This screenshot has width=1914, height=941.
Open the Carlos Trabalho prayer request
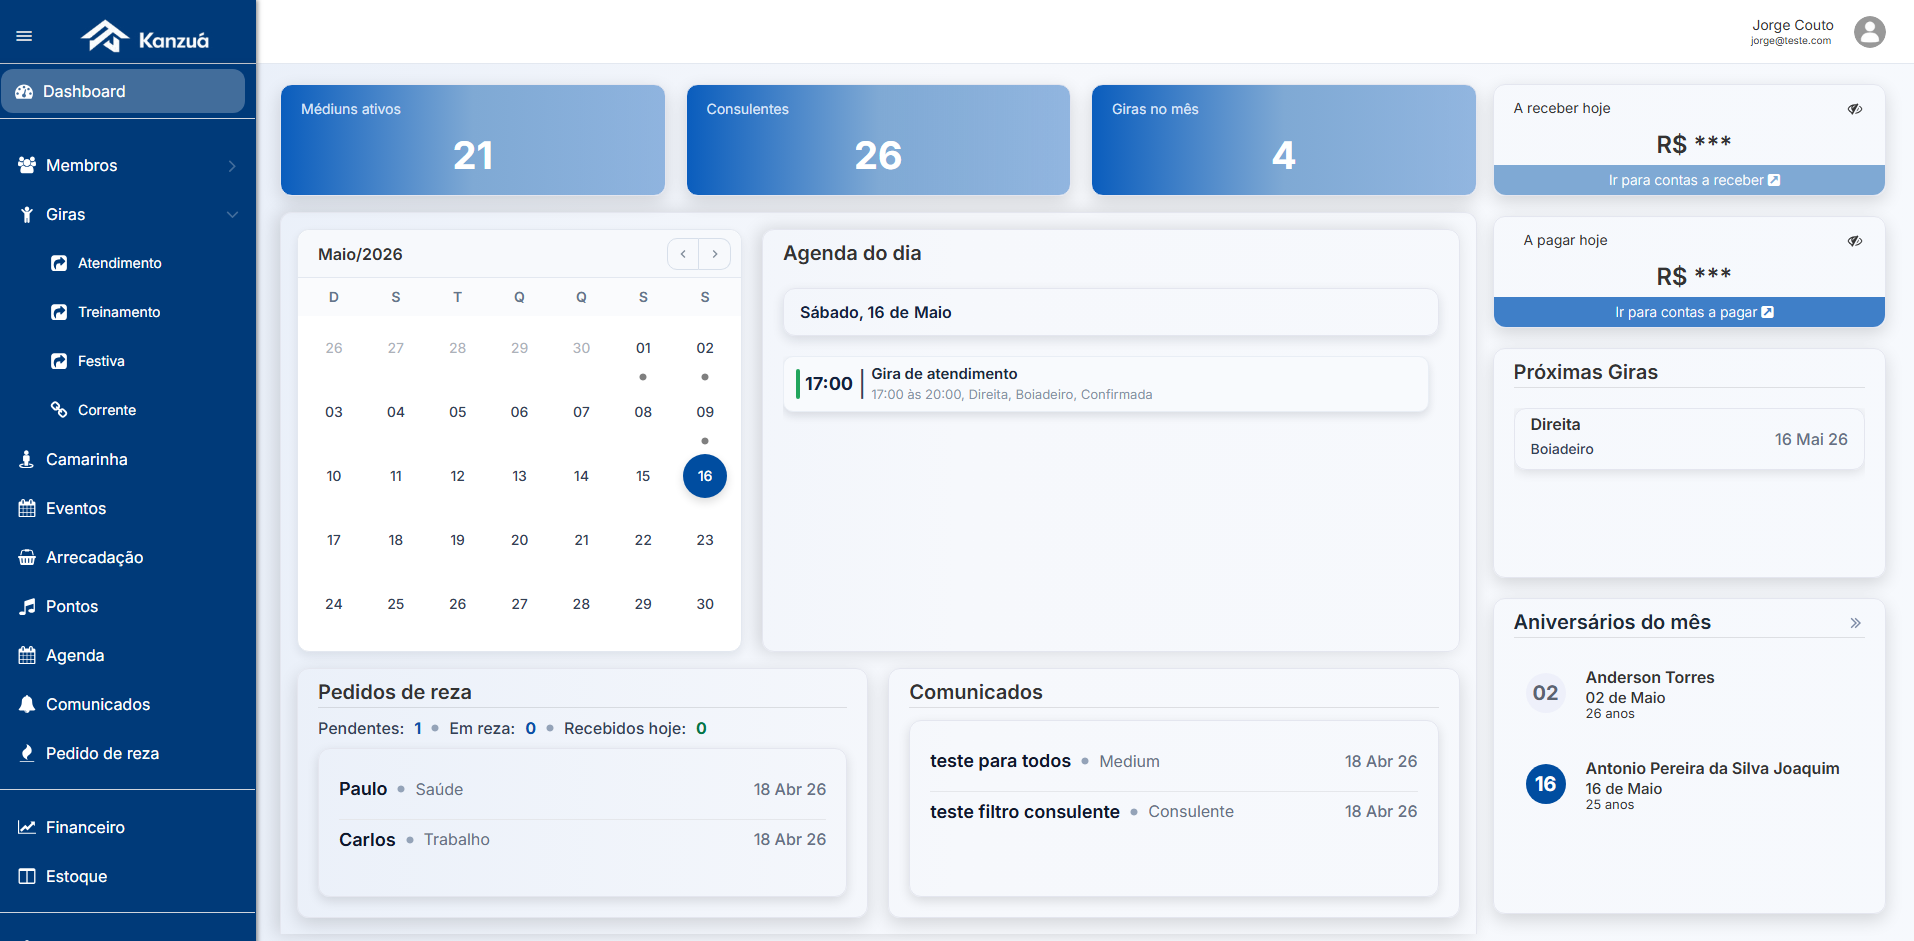(x=582, y=839)
